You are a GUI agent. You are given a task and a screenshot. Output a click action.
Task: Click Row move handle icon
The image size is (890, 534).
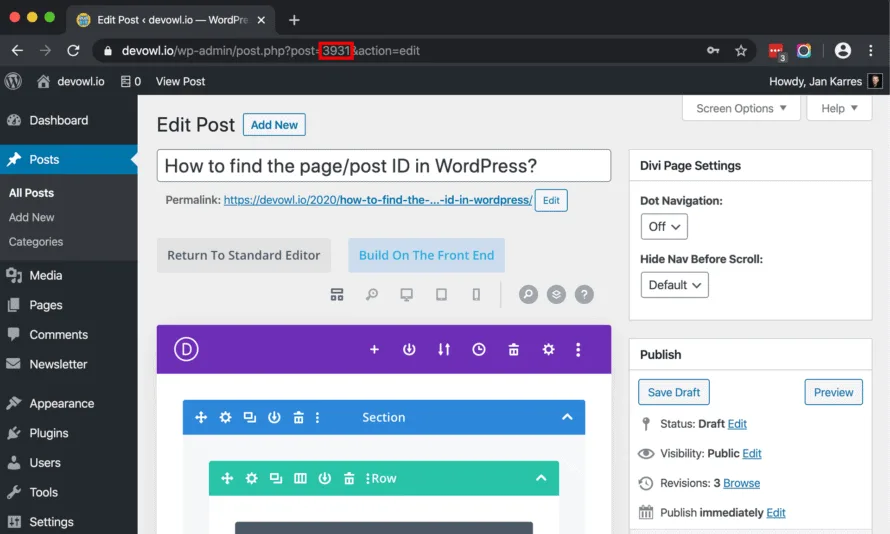227,478
